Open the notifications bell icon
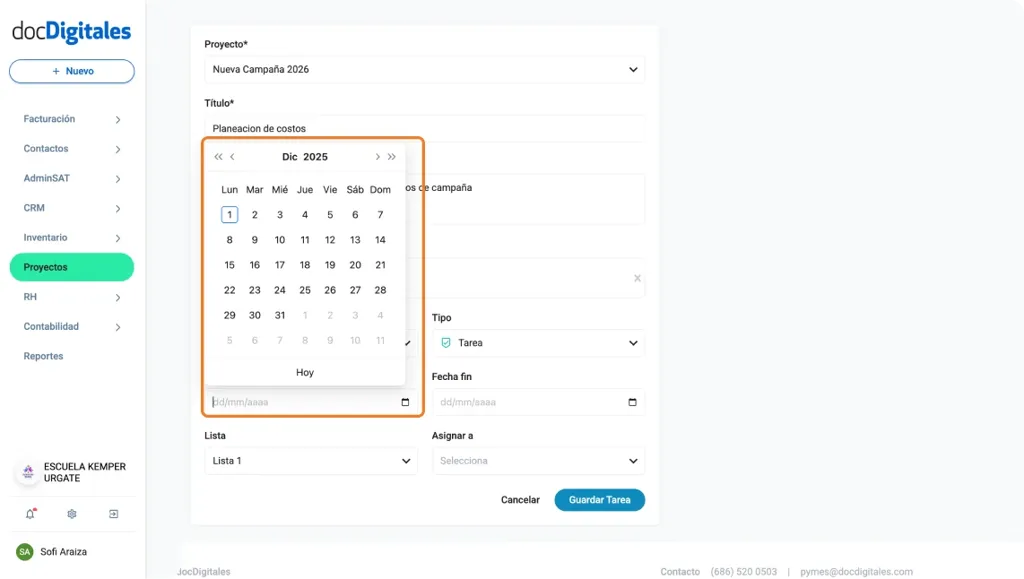1024x579 pixels. pyautogui.click(x=30, y=512)
